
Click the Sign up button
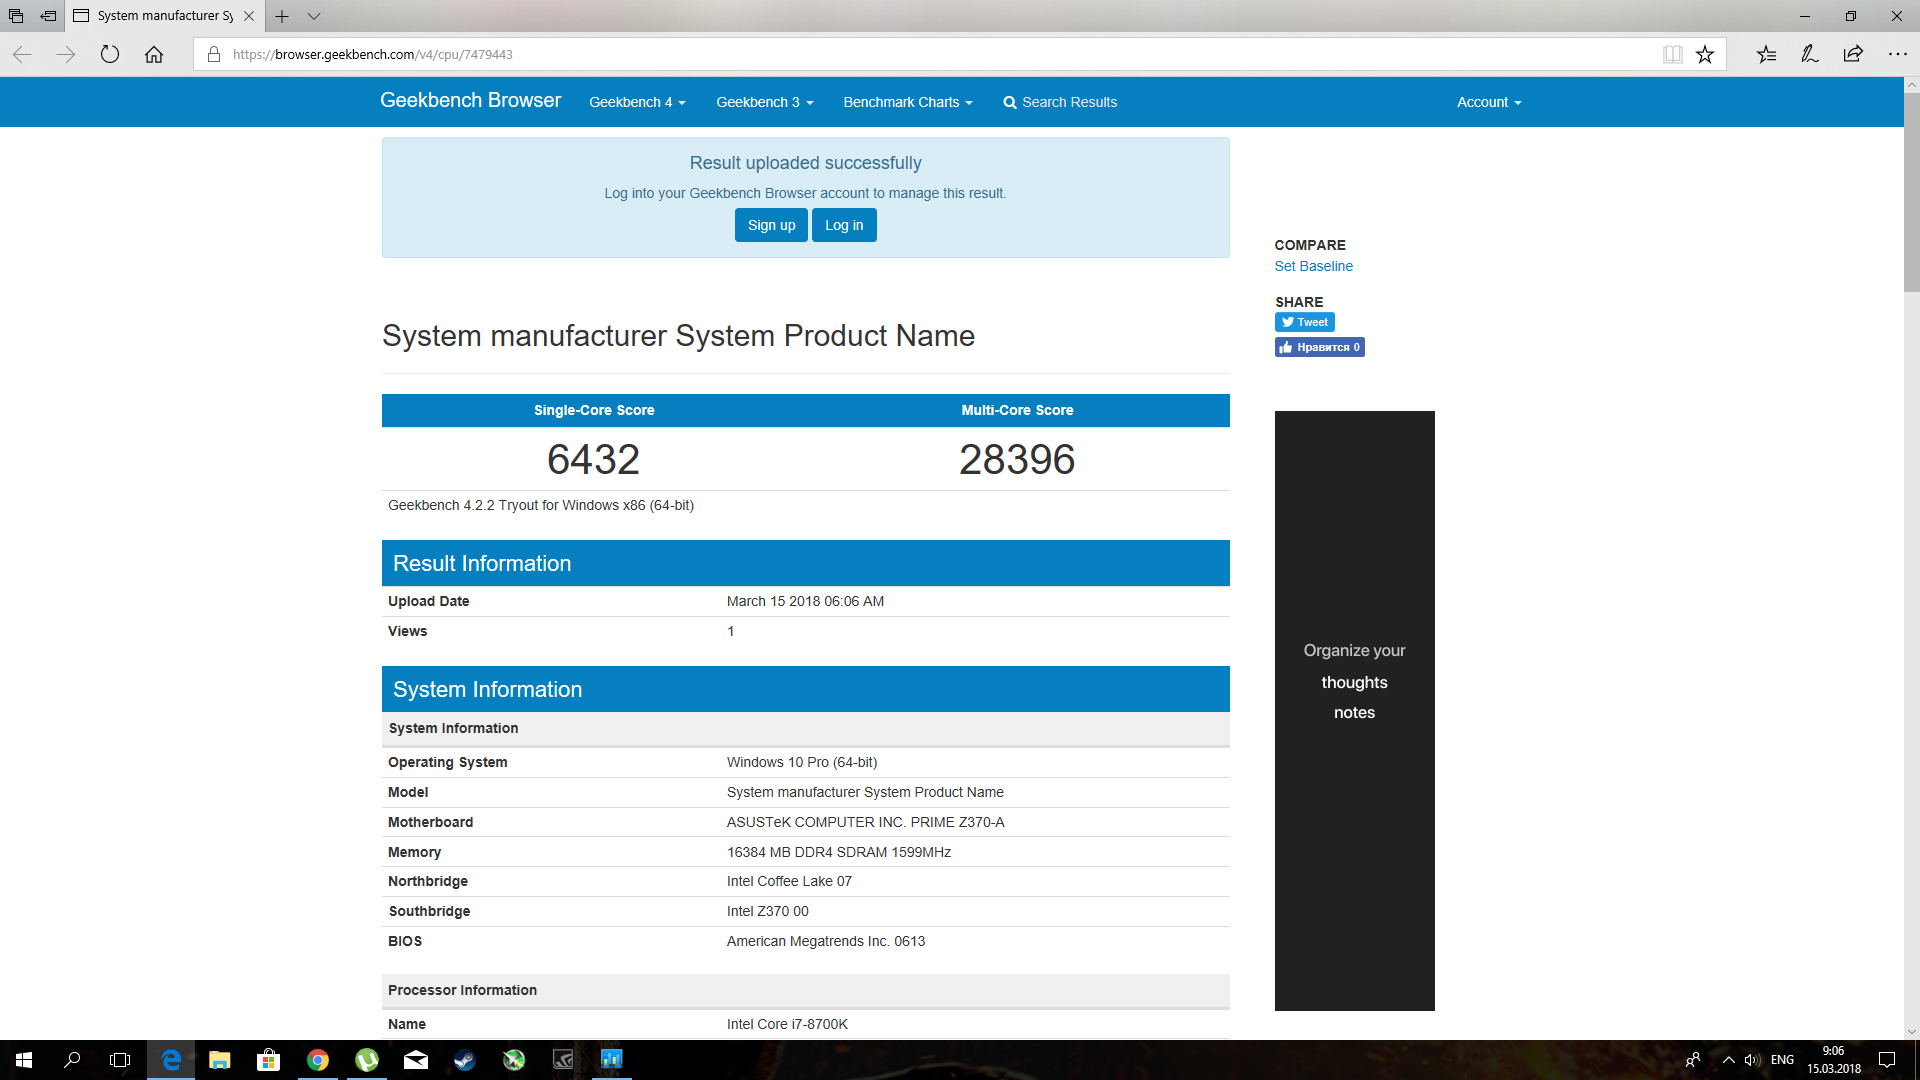[771, 225]
